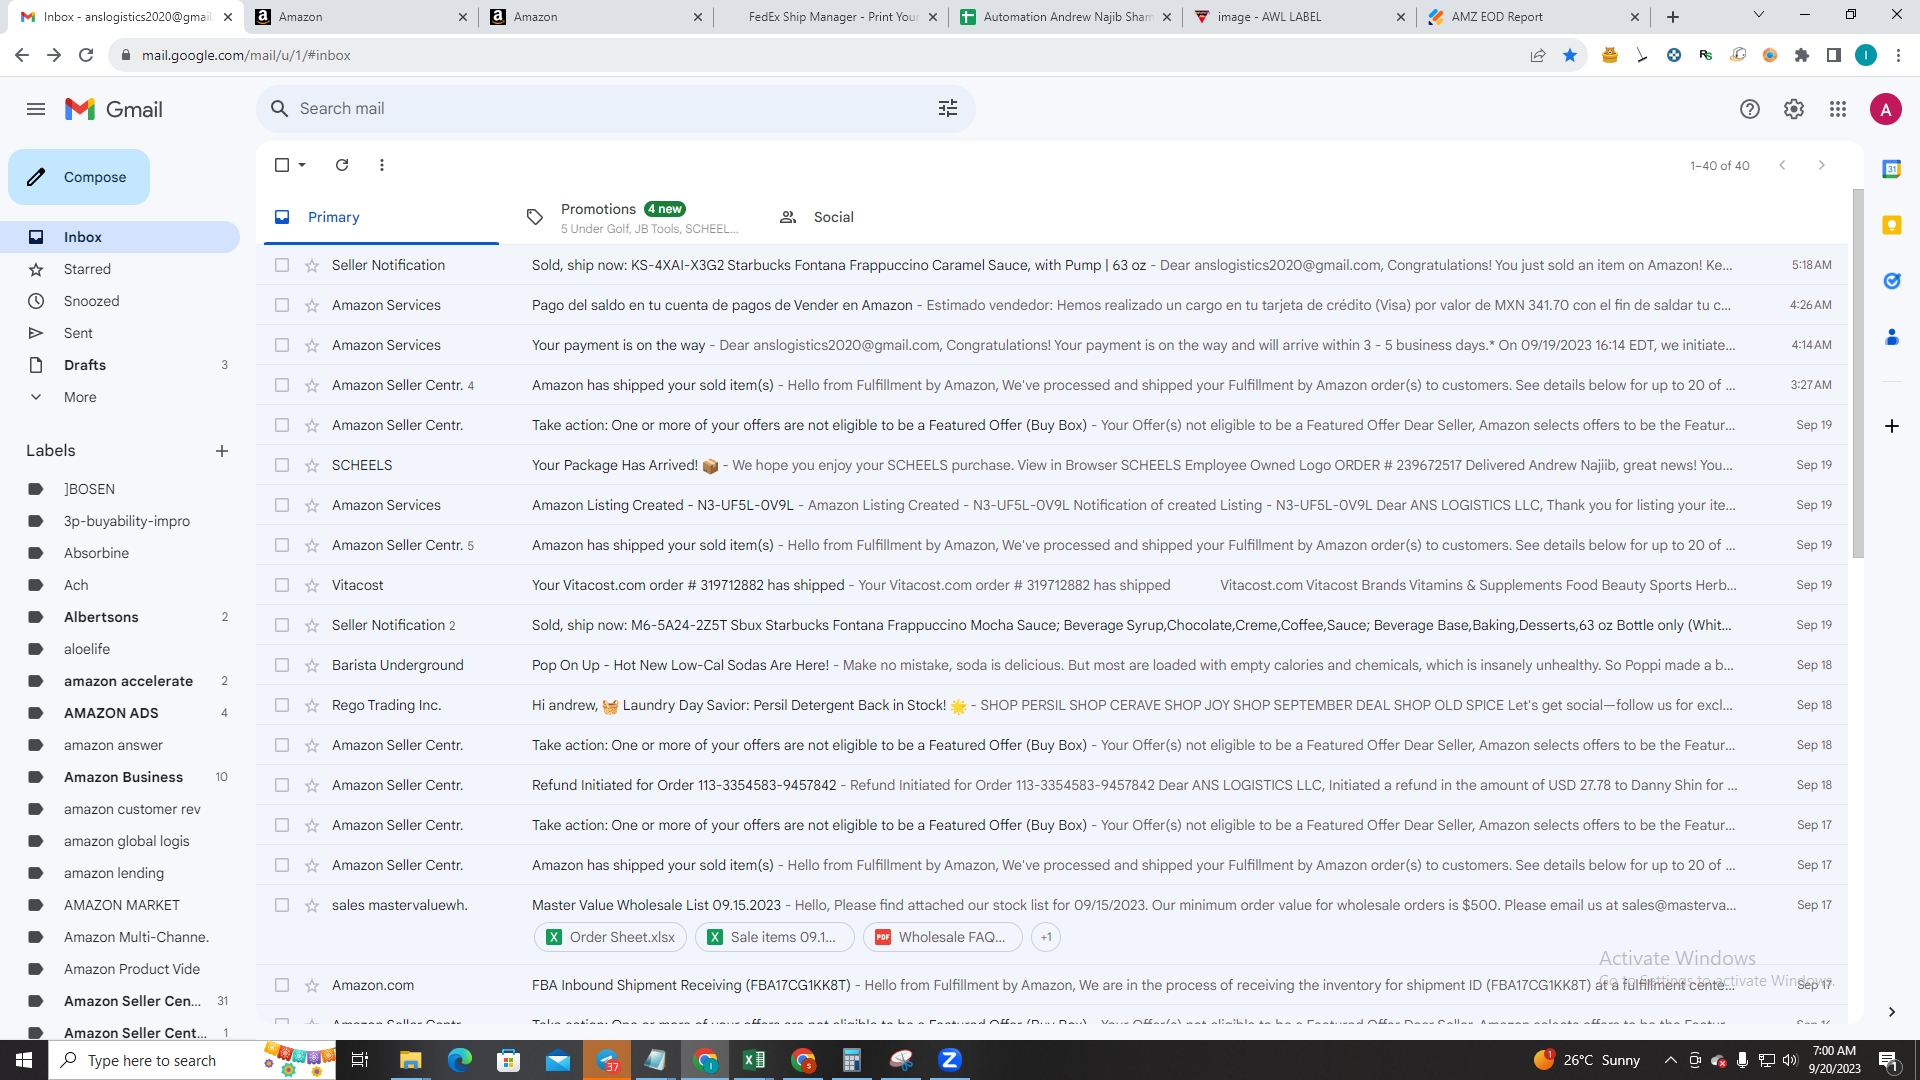Select the Rego Trading Inc. email checkbox
This screenshot has width=1920, height=1080.
point(282,705)
